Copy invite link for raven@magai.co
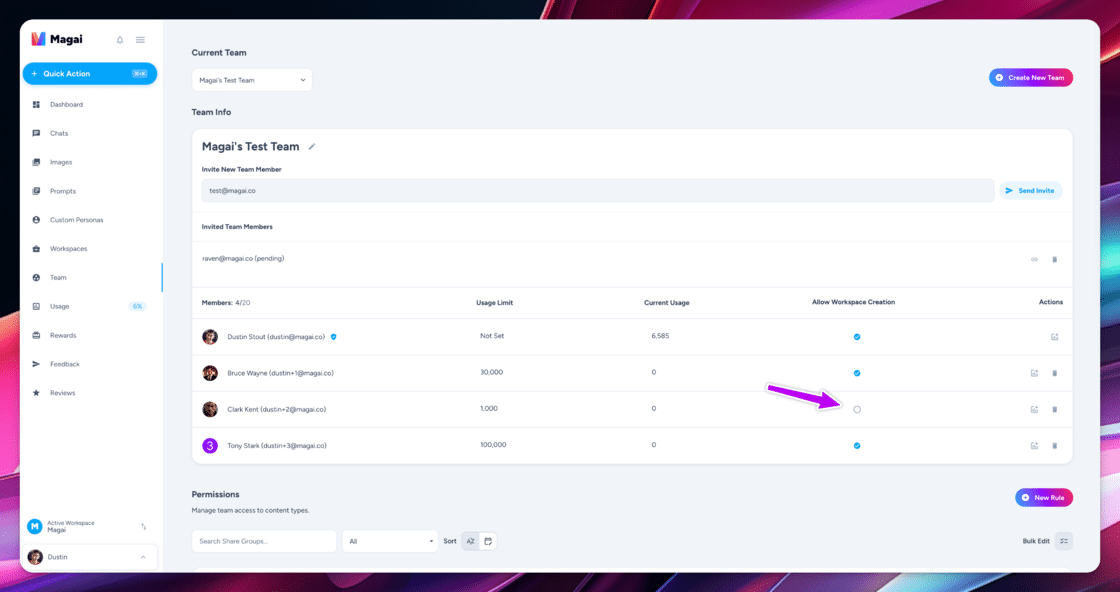 1034,259
